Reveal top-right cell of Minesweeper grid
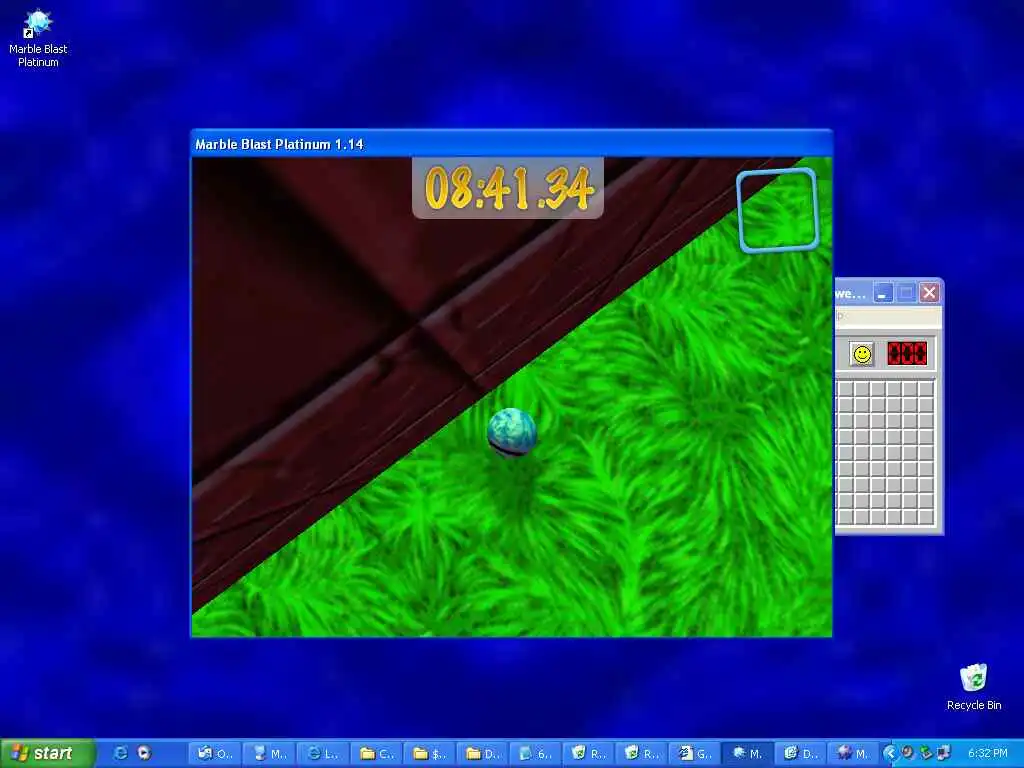This screenshot has height=768, width=1024. [926, 389]
